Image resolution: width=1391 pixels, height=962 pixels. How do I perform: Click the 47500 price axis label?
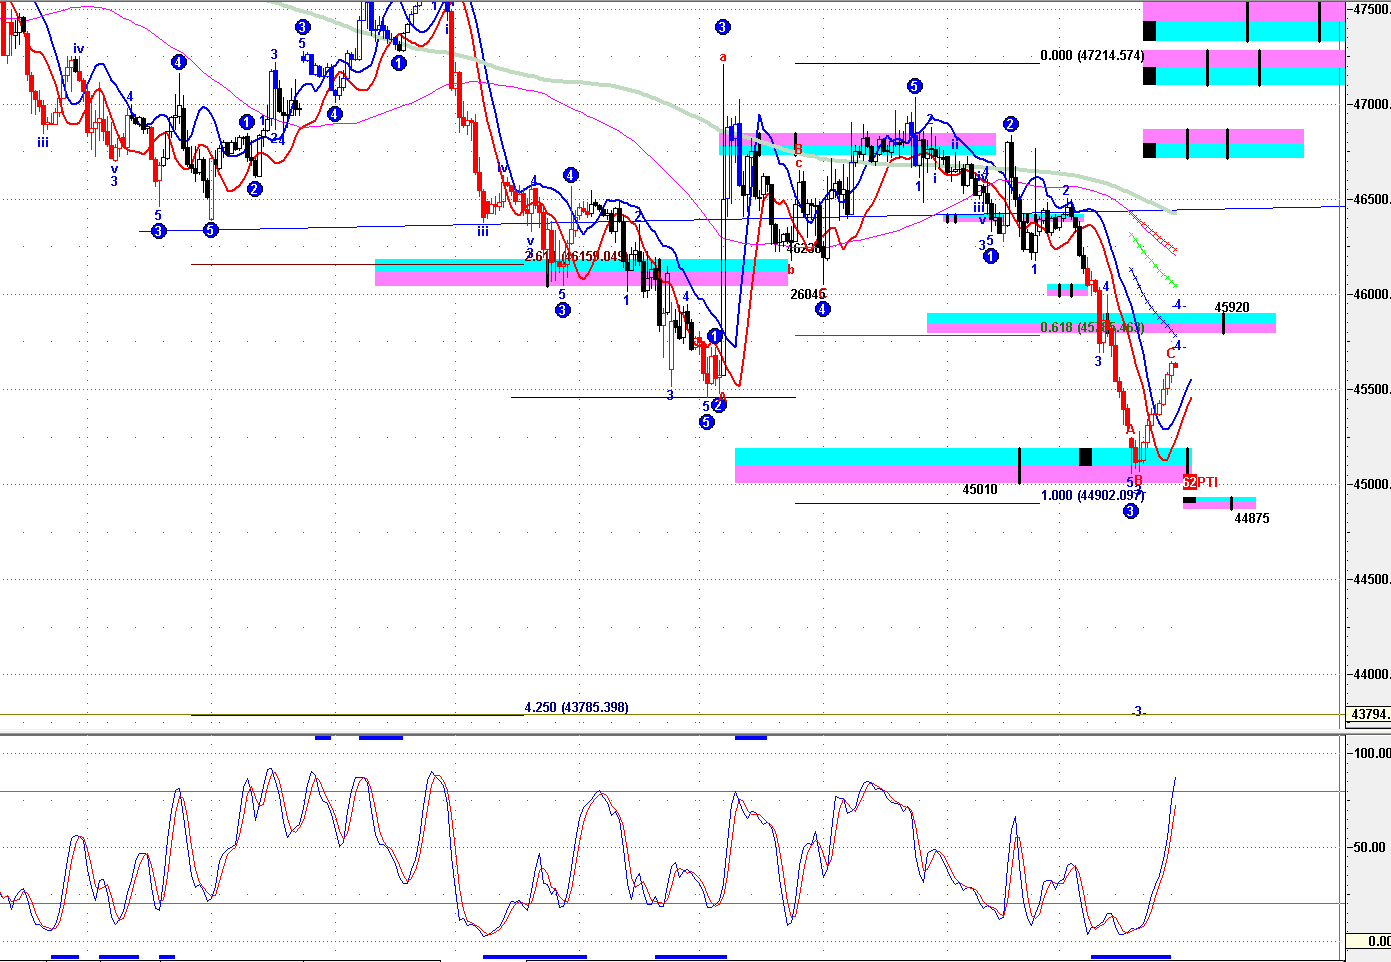(x=1371, y=9)
